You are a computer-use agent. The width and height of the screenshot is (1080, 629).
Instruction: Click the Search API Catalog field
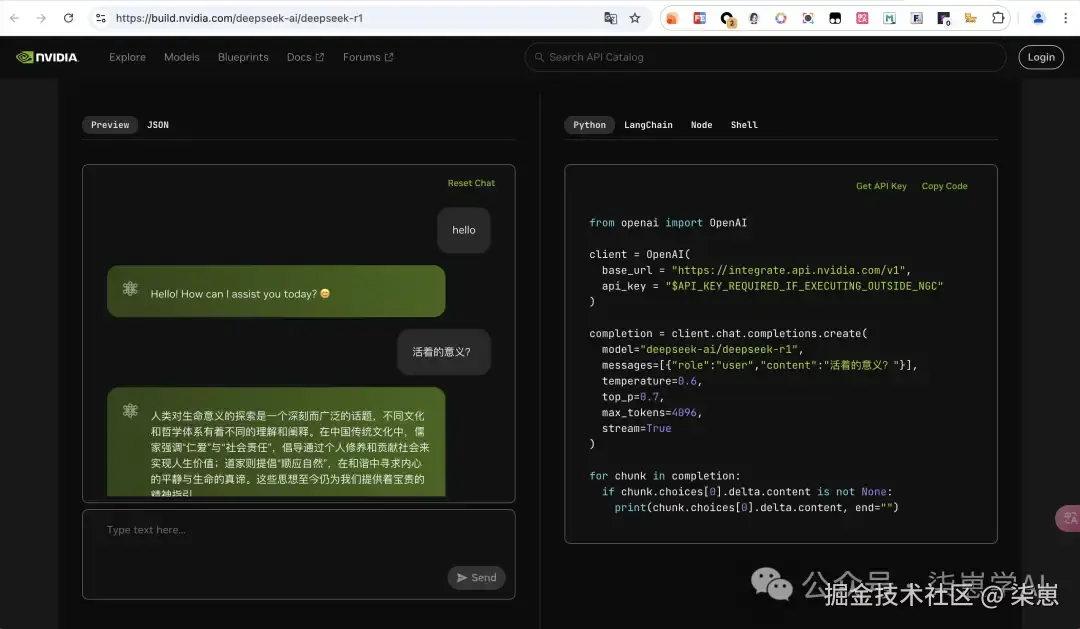point(765,57)
